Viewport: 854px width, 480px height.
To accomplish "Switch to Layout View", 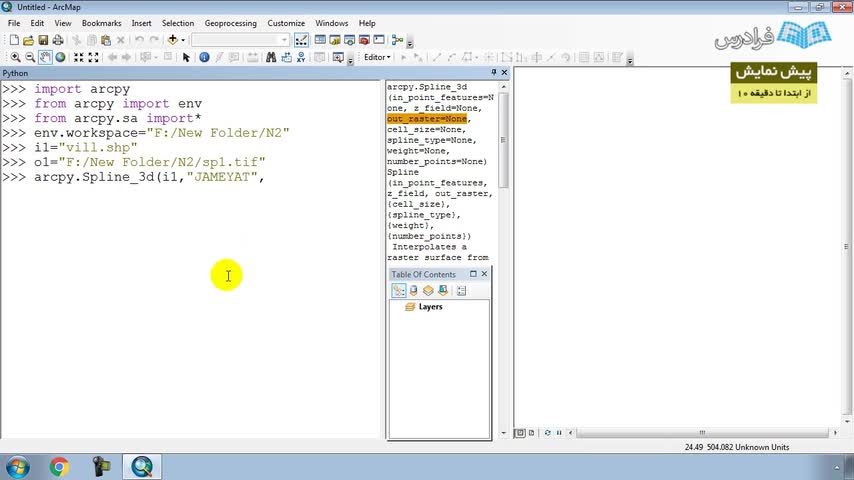I will coord(532,433).
